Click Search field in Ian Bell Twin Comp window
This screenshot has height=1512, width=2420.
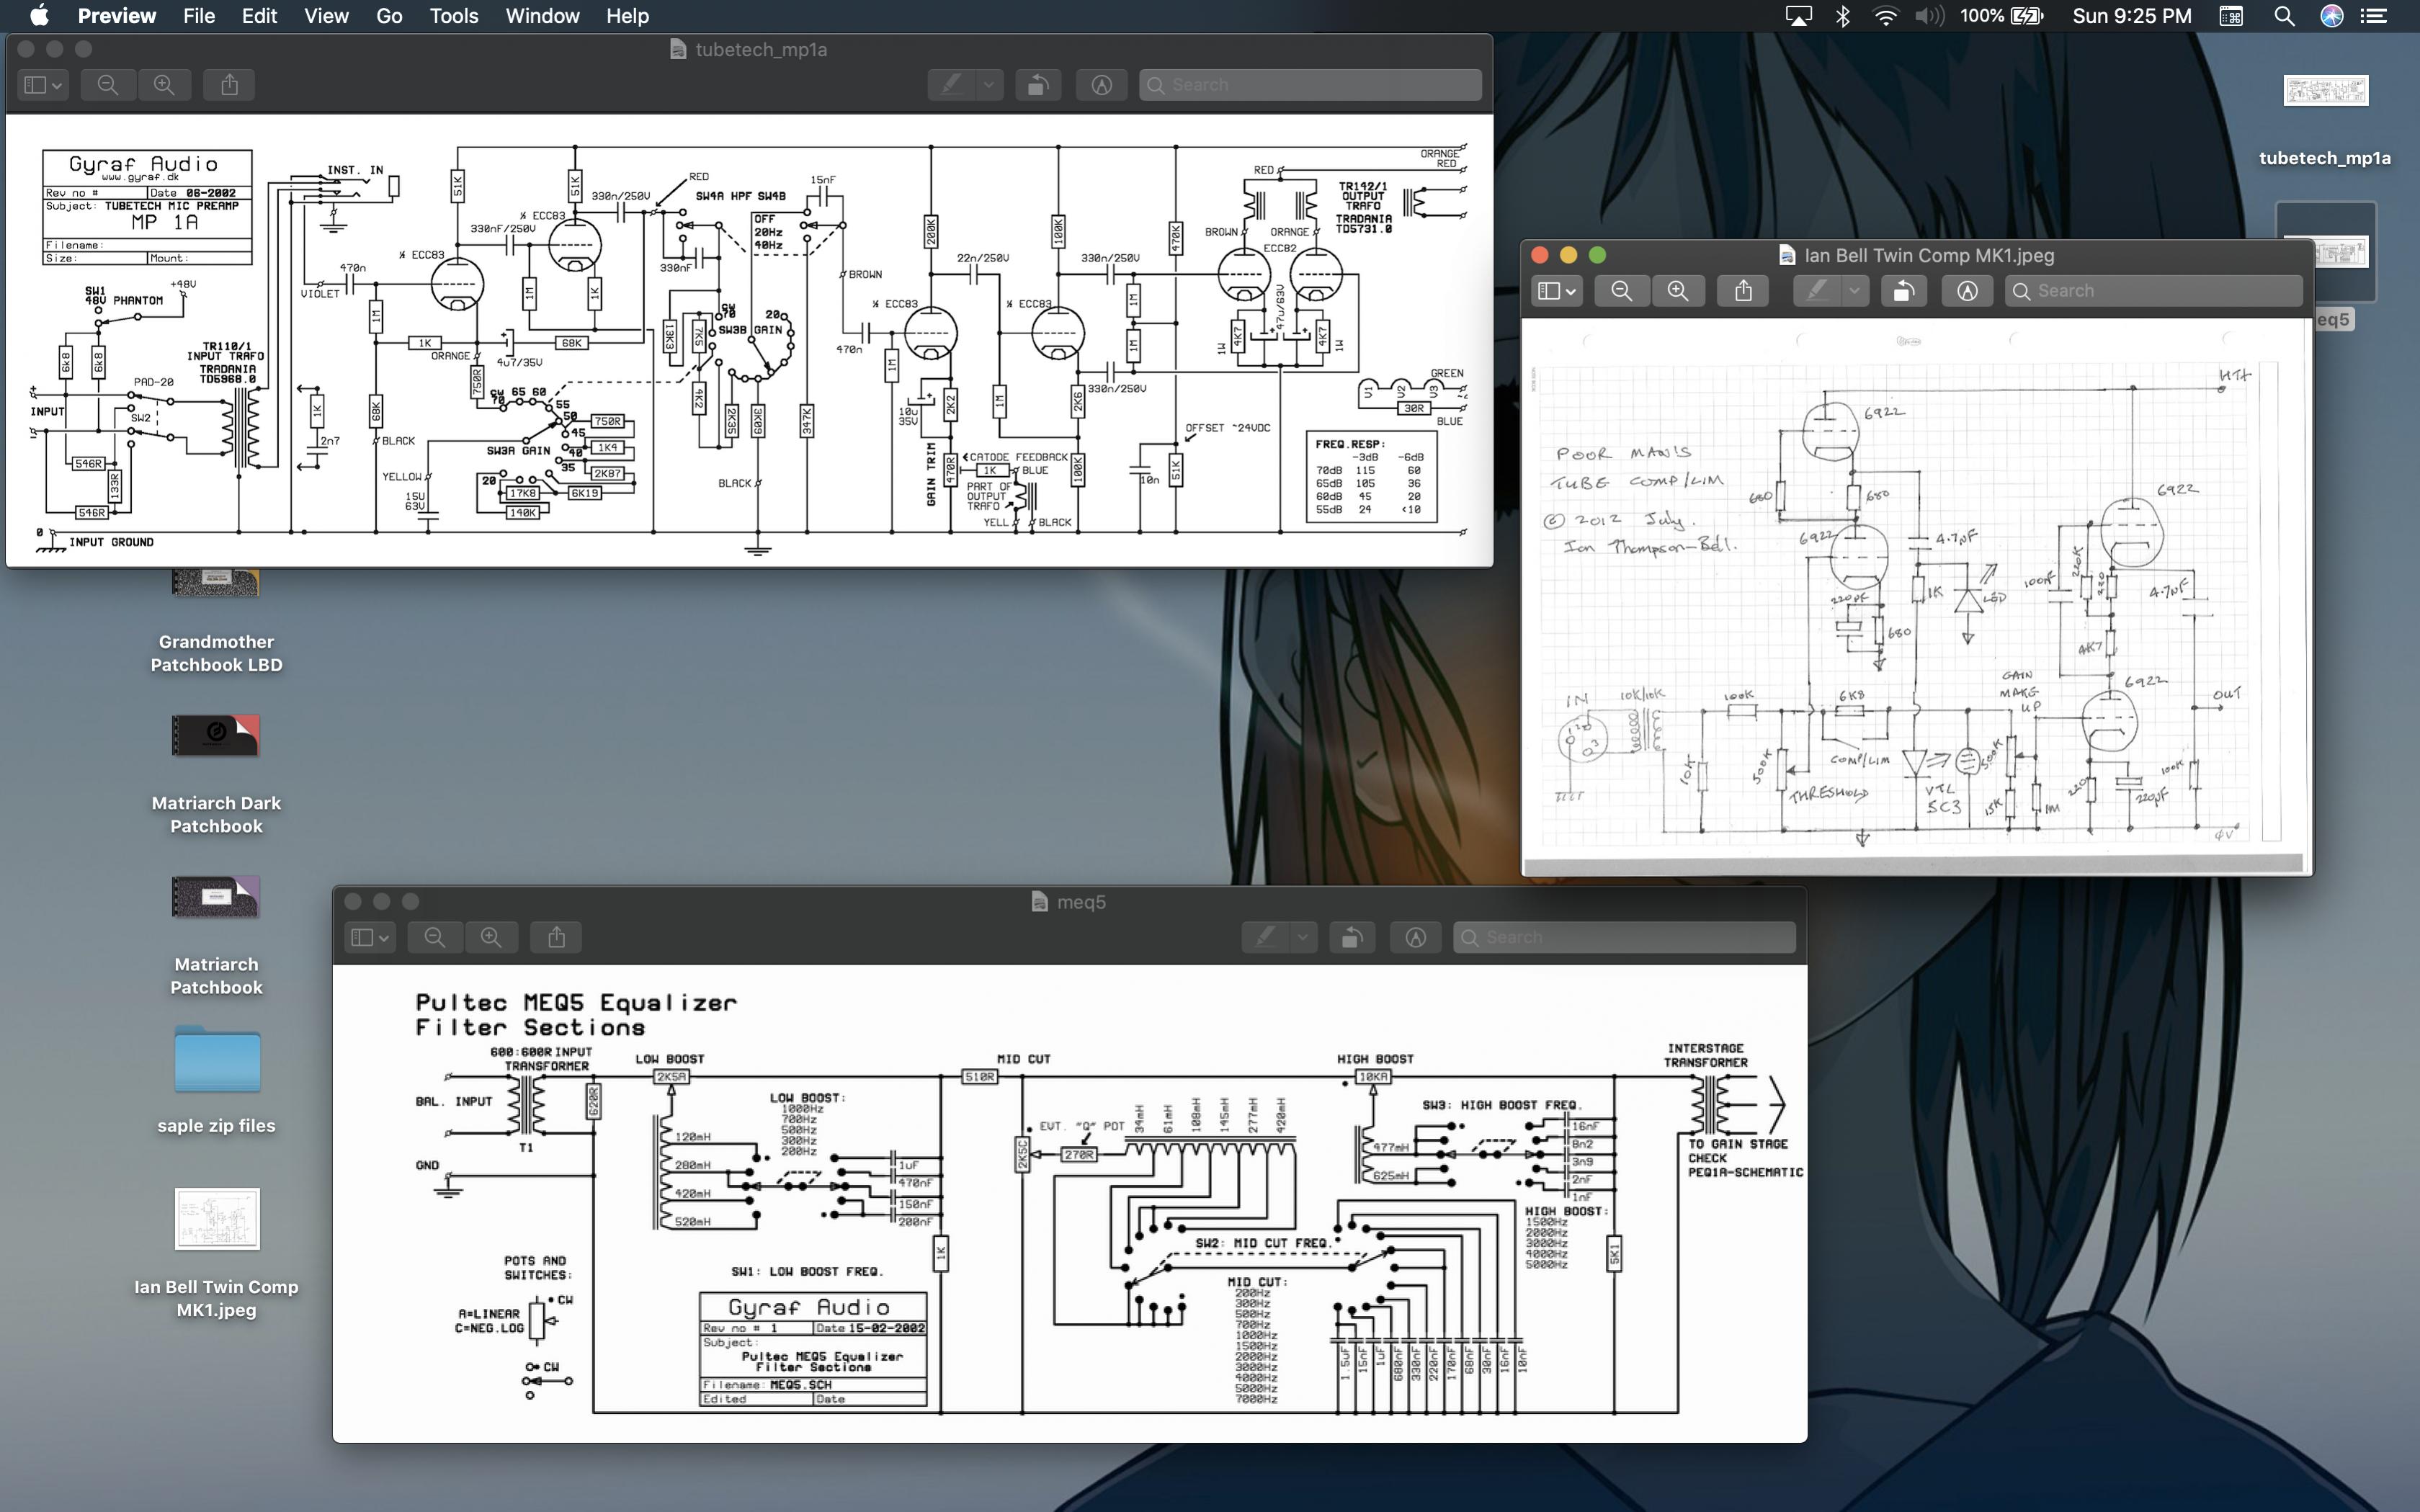click(2153, 291)
